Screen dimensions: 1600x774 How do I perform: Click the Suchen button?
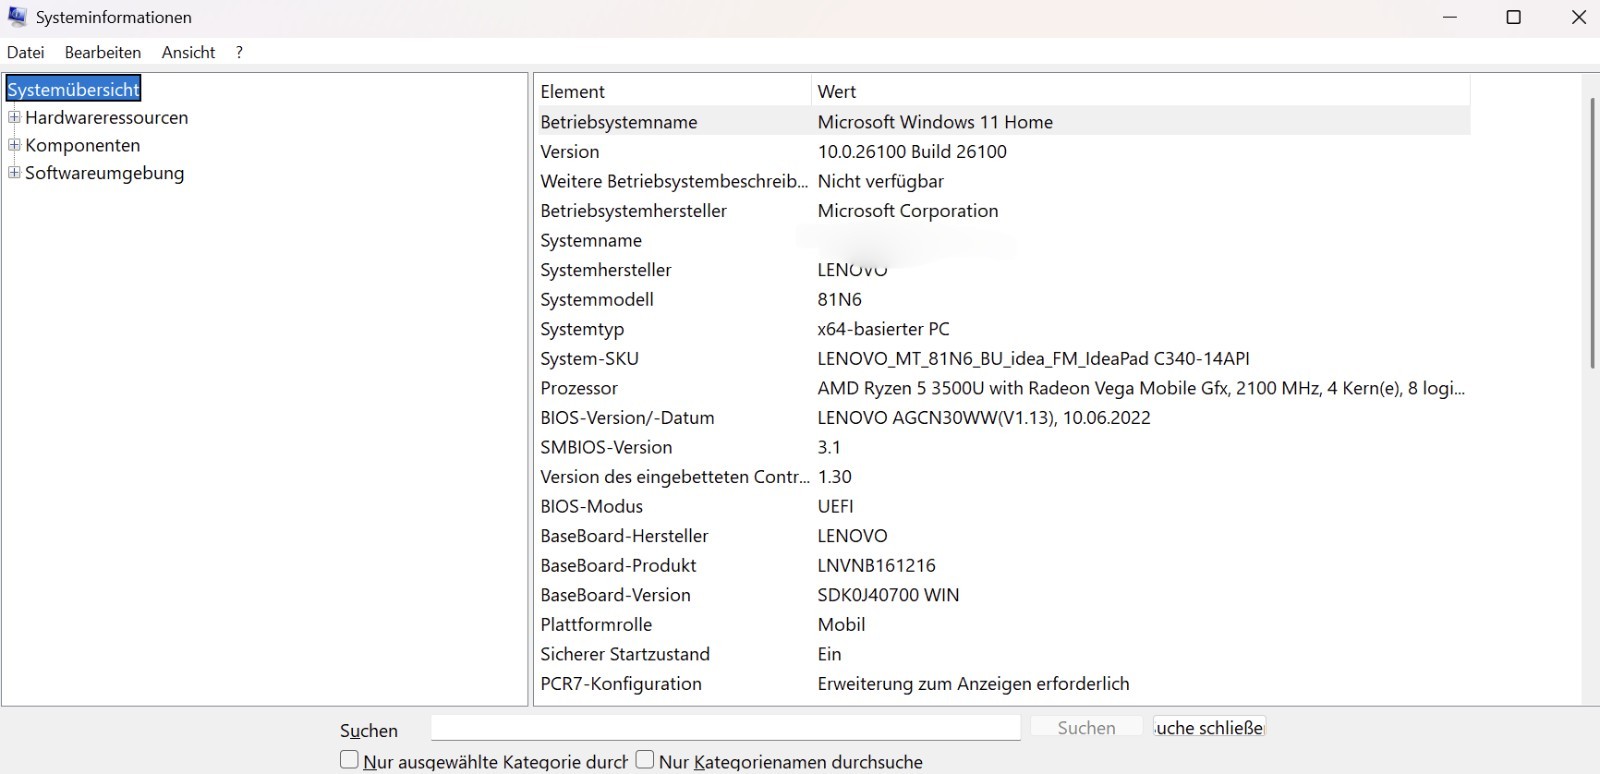point(1086,728)
